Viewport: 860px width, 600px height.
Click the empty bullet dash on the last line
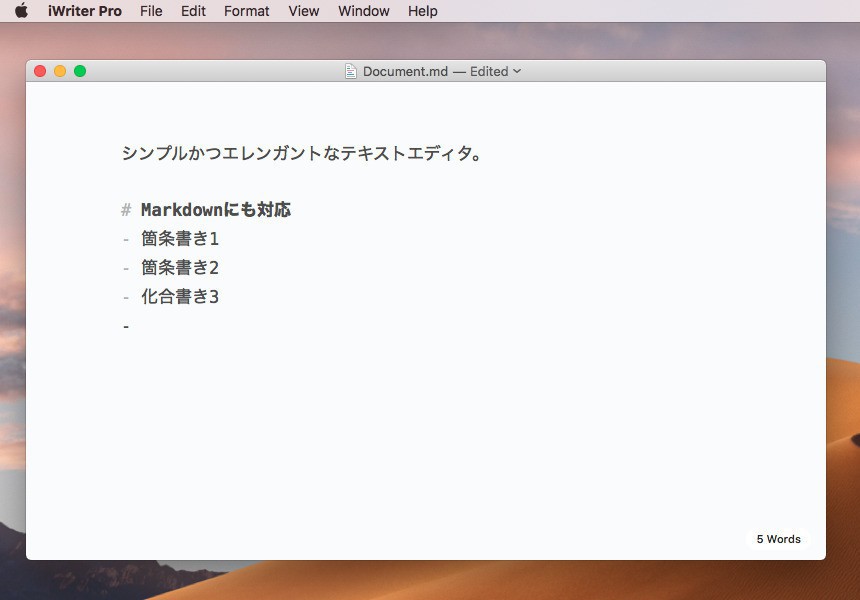(x=126, y=326)
